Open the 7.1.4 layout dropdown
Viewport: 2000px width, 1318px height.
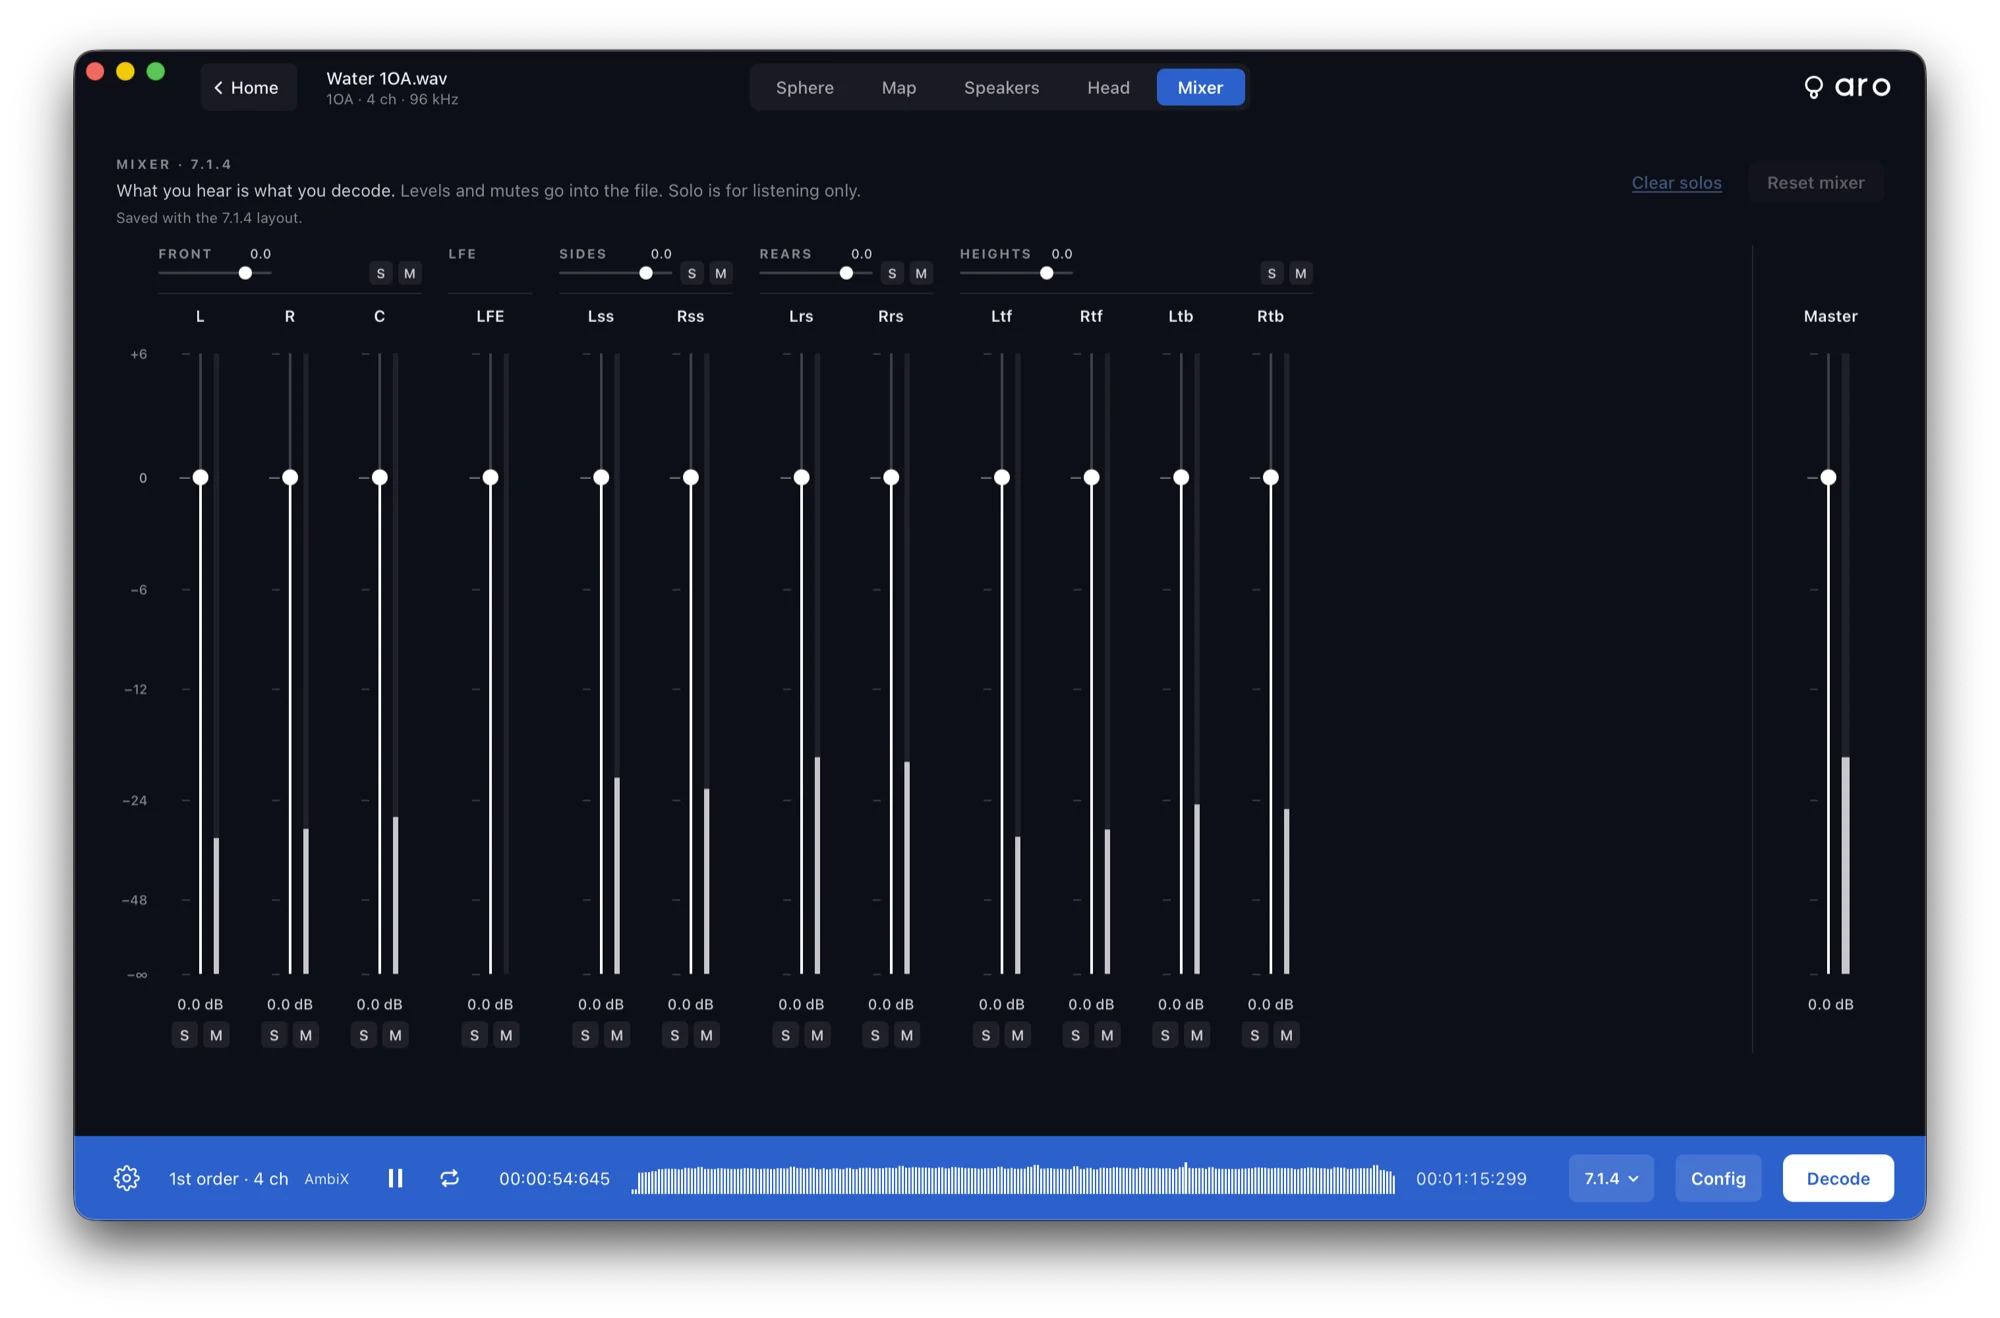coord(1611,1178)
